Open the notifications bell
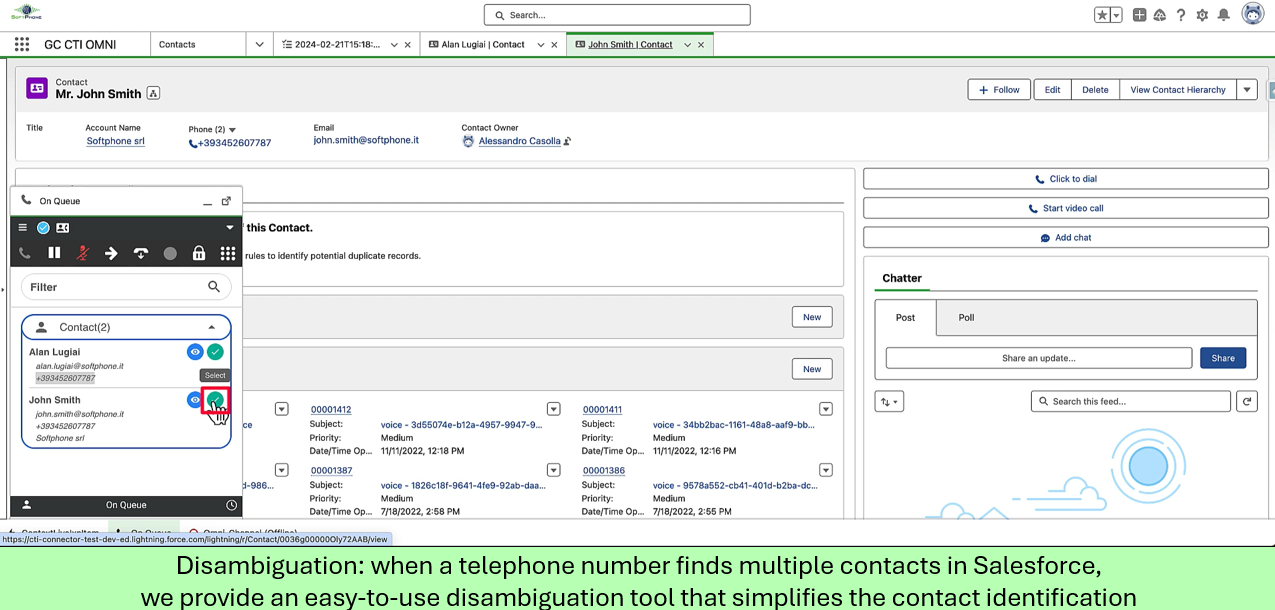 pyautogui.click(x=1223, y=15)
